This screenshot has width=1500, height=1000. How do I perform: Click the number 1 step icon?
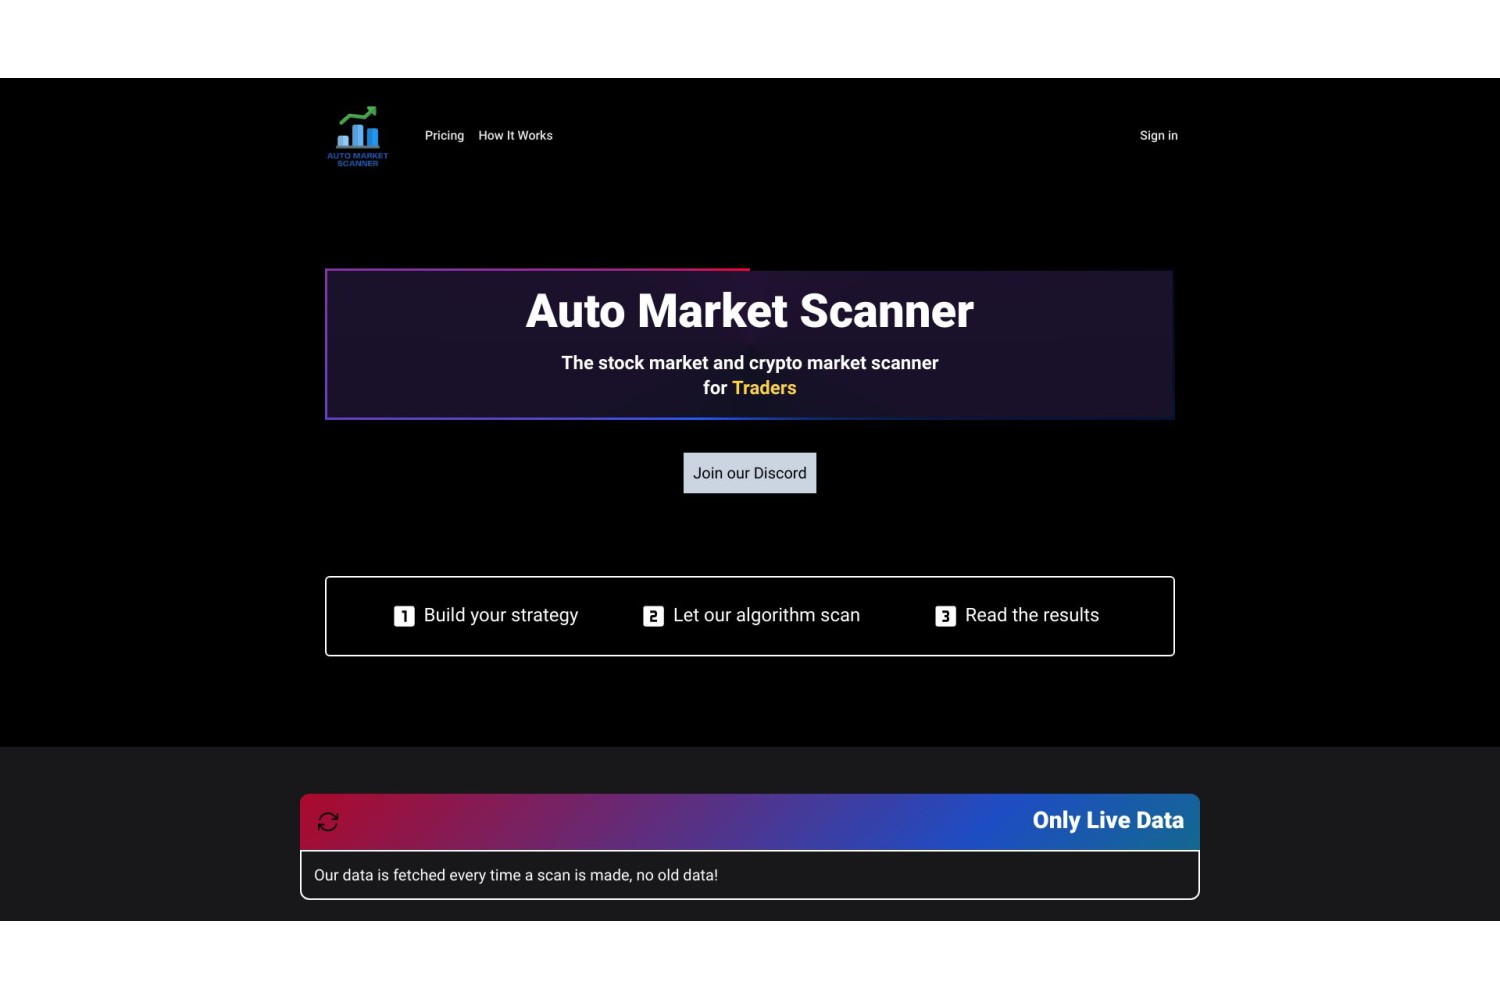pyautogui.click(x=404, y=616)
